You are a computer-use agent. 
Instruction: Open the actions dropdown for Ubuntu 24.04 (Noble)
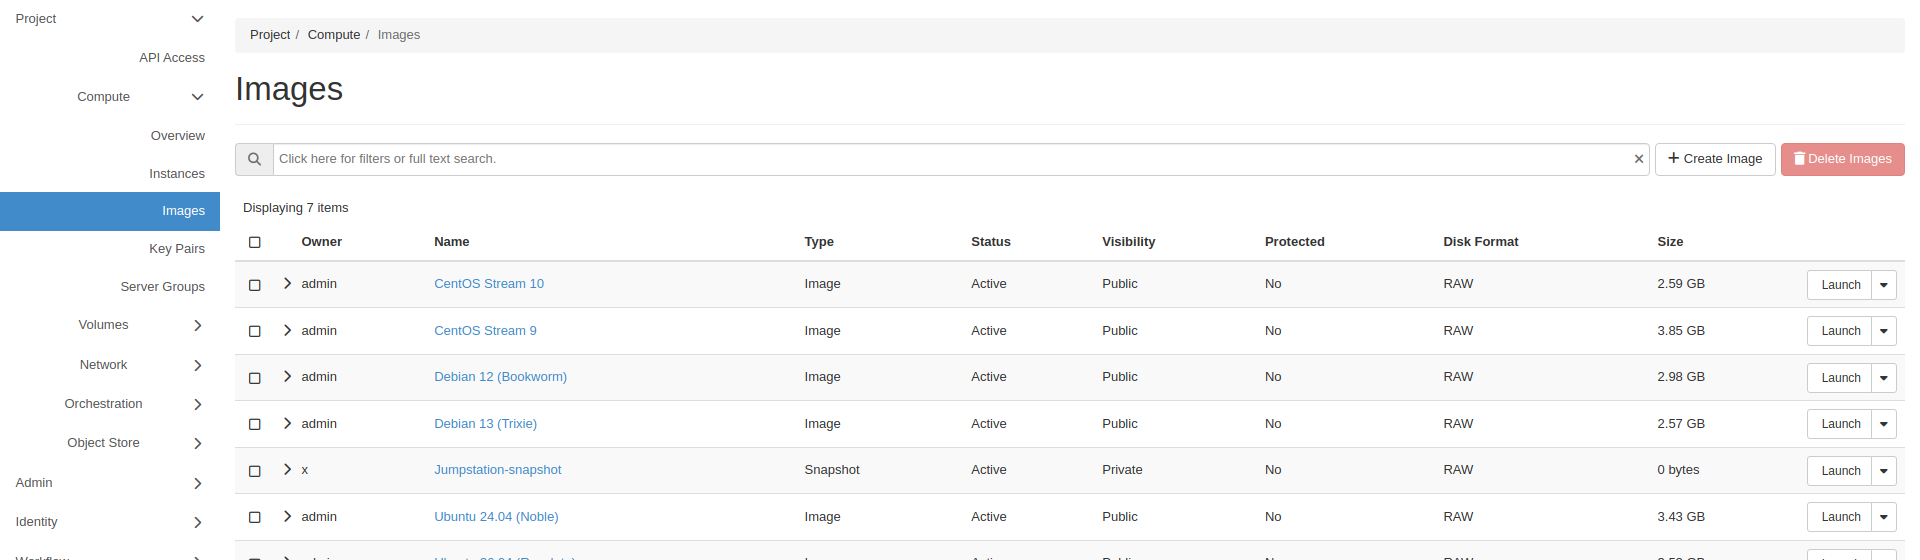click(1884, 517)
